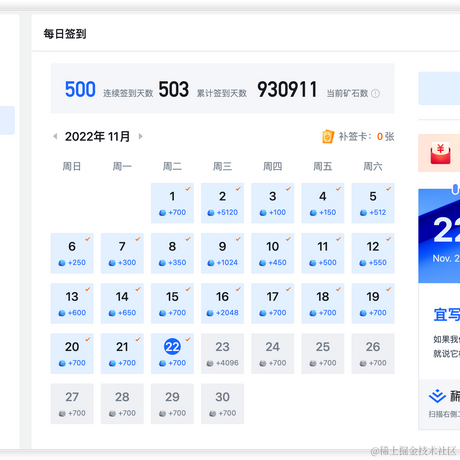Select upcoming day 26
This screenshot has width=460, height=460.
click(373, 354)
